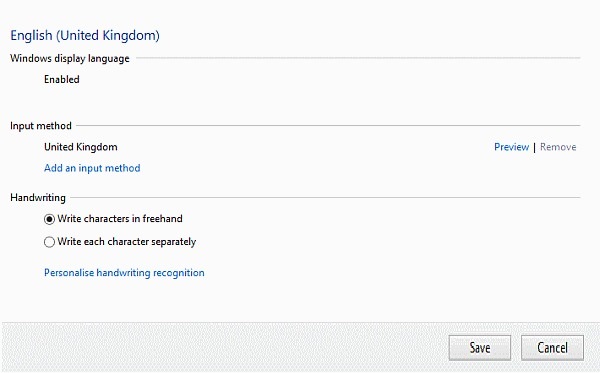This screenshot has height=373, width=600.
Task: Open the Preview link for United Kingdom keyboard
Action: (512, 147)
